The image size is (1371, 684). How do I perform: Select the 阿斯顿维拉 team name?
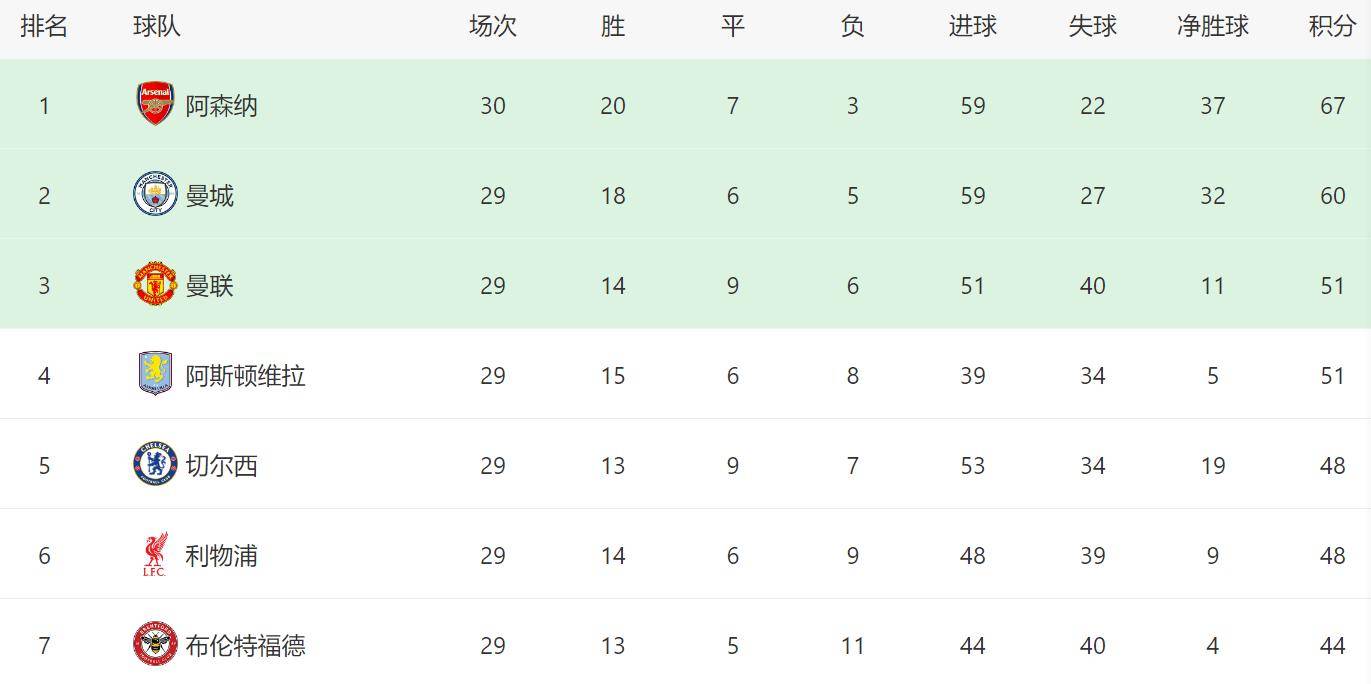point(245,376)
